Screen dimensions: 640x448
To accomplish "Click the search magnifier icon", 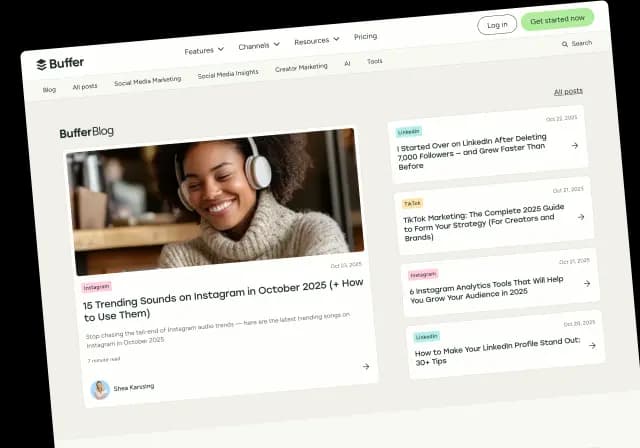I will point(564,45).
